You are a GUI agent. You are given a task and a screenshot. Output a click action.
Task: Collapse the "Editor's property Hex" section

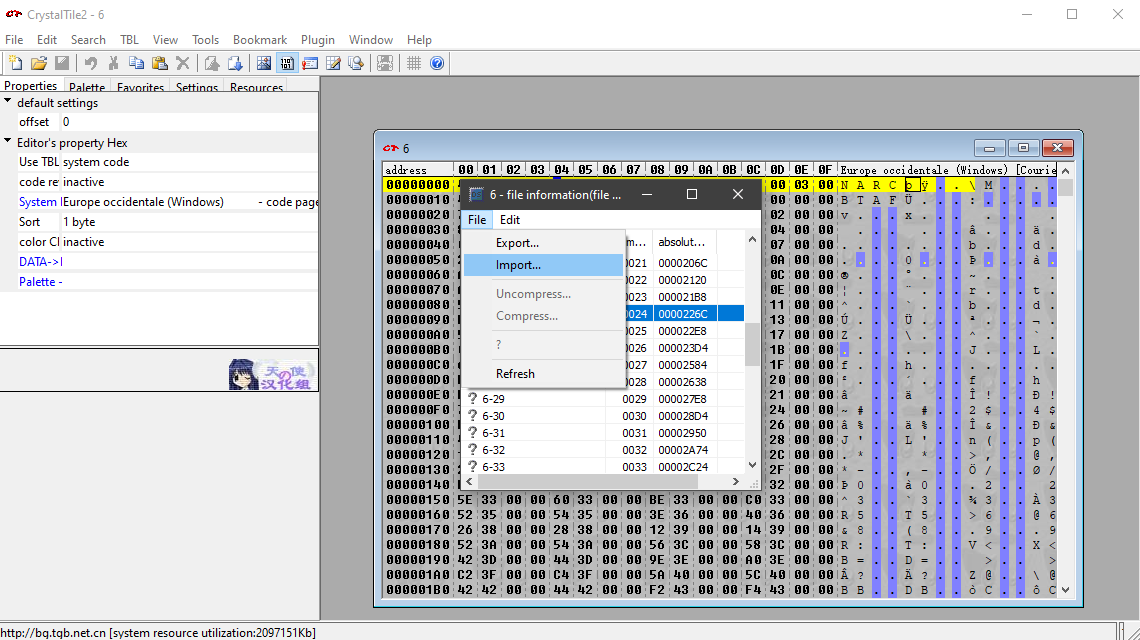coord(8,142)
